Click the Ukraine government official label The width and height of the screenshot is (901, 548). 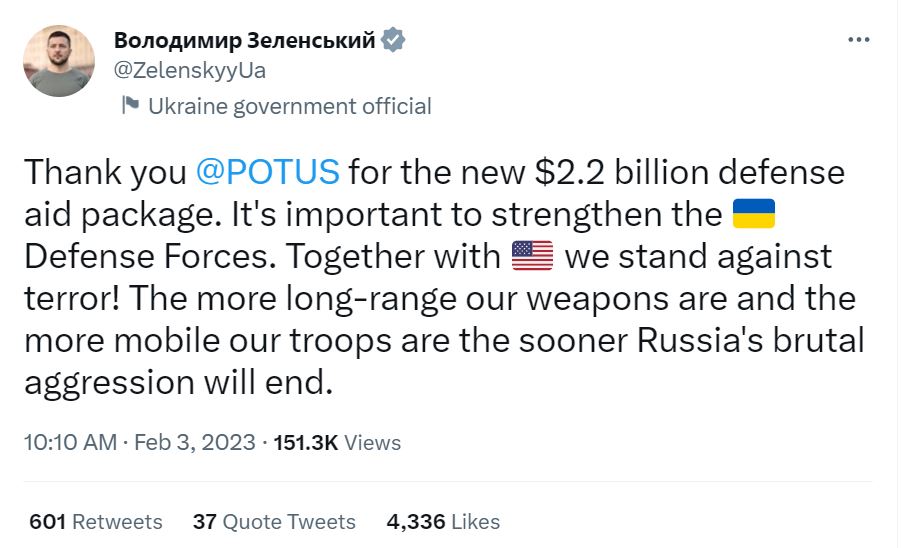point(289,106)
